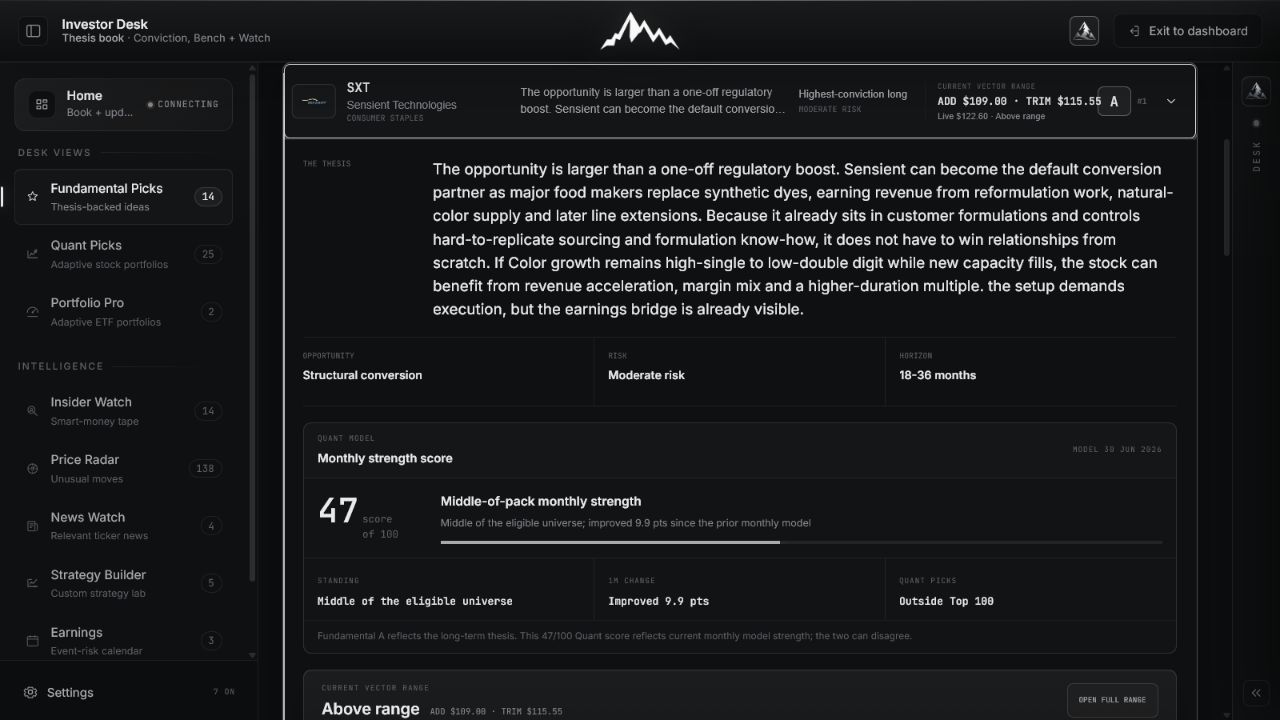Click the exit arrow icon in Exit to dashboard
This screenshot has height=720, width=1280.
click(1134, 31)
